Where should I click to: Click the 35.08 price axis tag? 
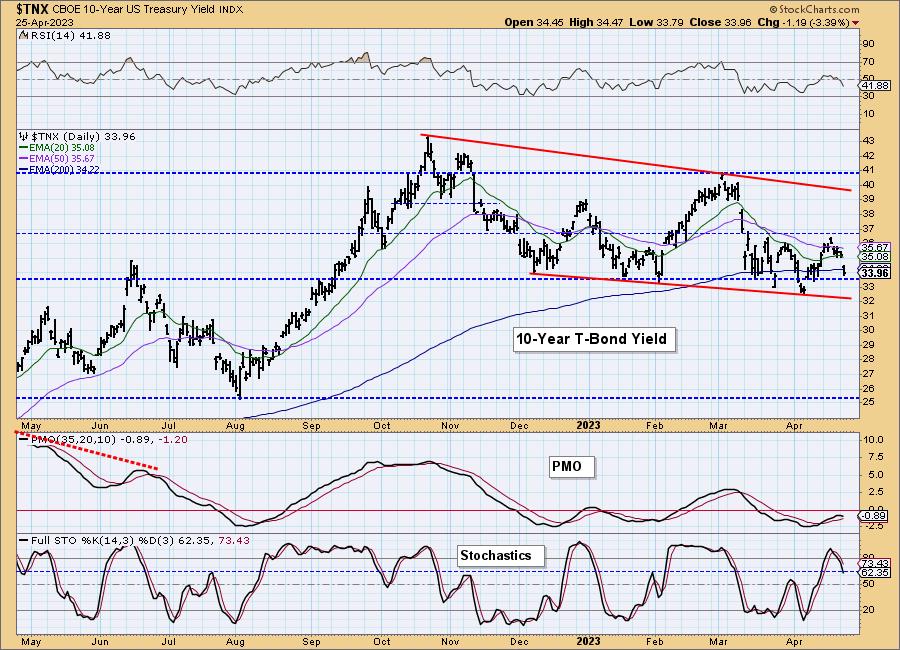[x=875, y=257]
